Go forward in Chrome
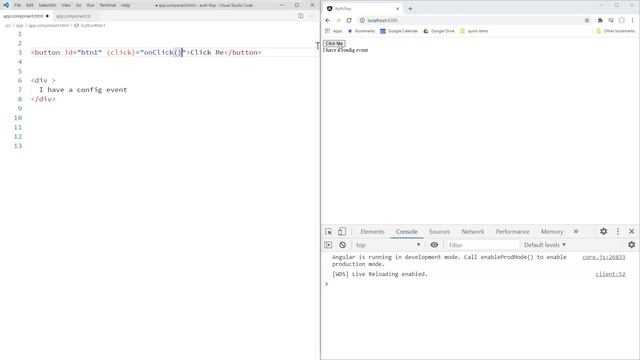Image resolution: width=640 pixels, height=360 pixels. pos(338,20)
